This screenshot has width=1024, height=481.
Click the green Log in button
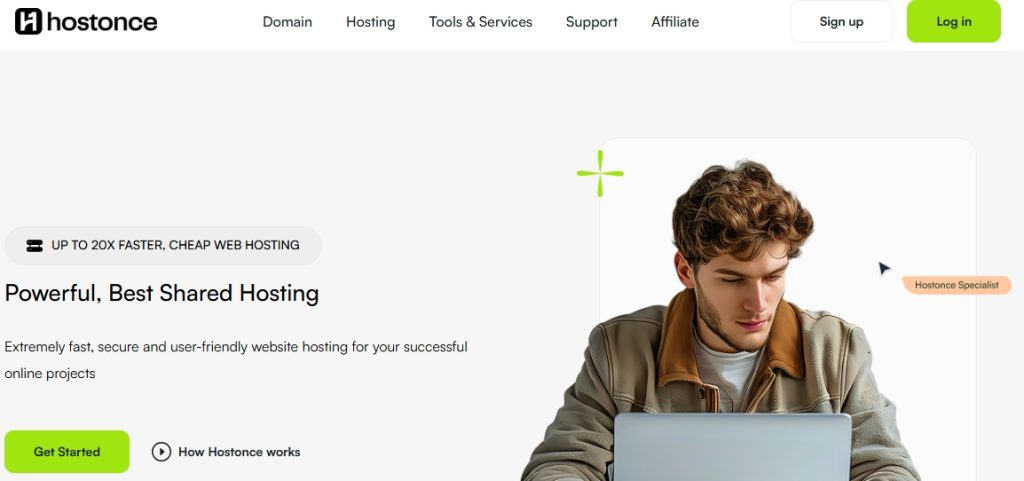(x=953, y=22)
